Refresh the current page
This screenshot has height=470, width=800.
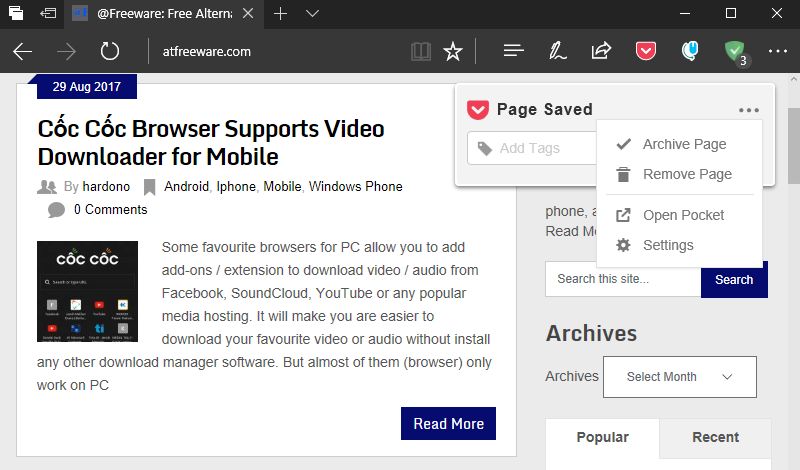point(110,51)
